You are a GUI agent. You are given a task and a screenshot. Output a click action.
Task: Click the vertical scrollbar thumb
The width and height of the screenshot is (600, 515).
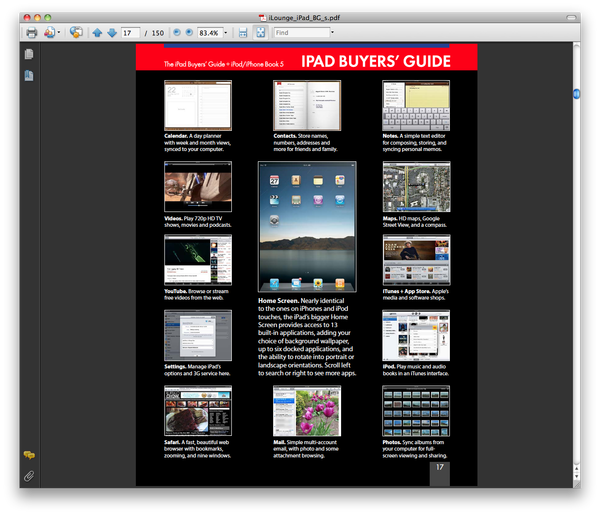coord(576,94)
